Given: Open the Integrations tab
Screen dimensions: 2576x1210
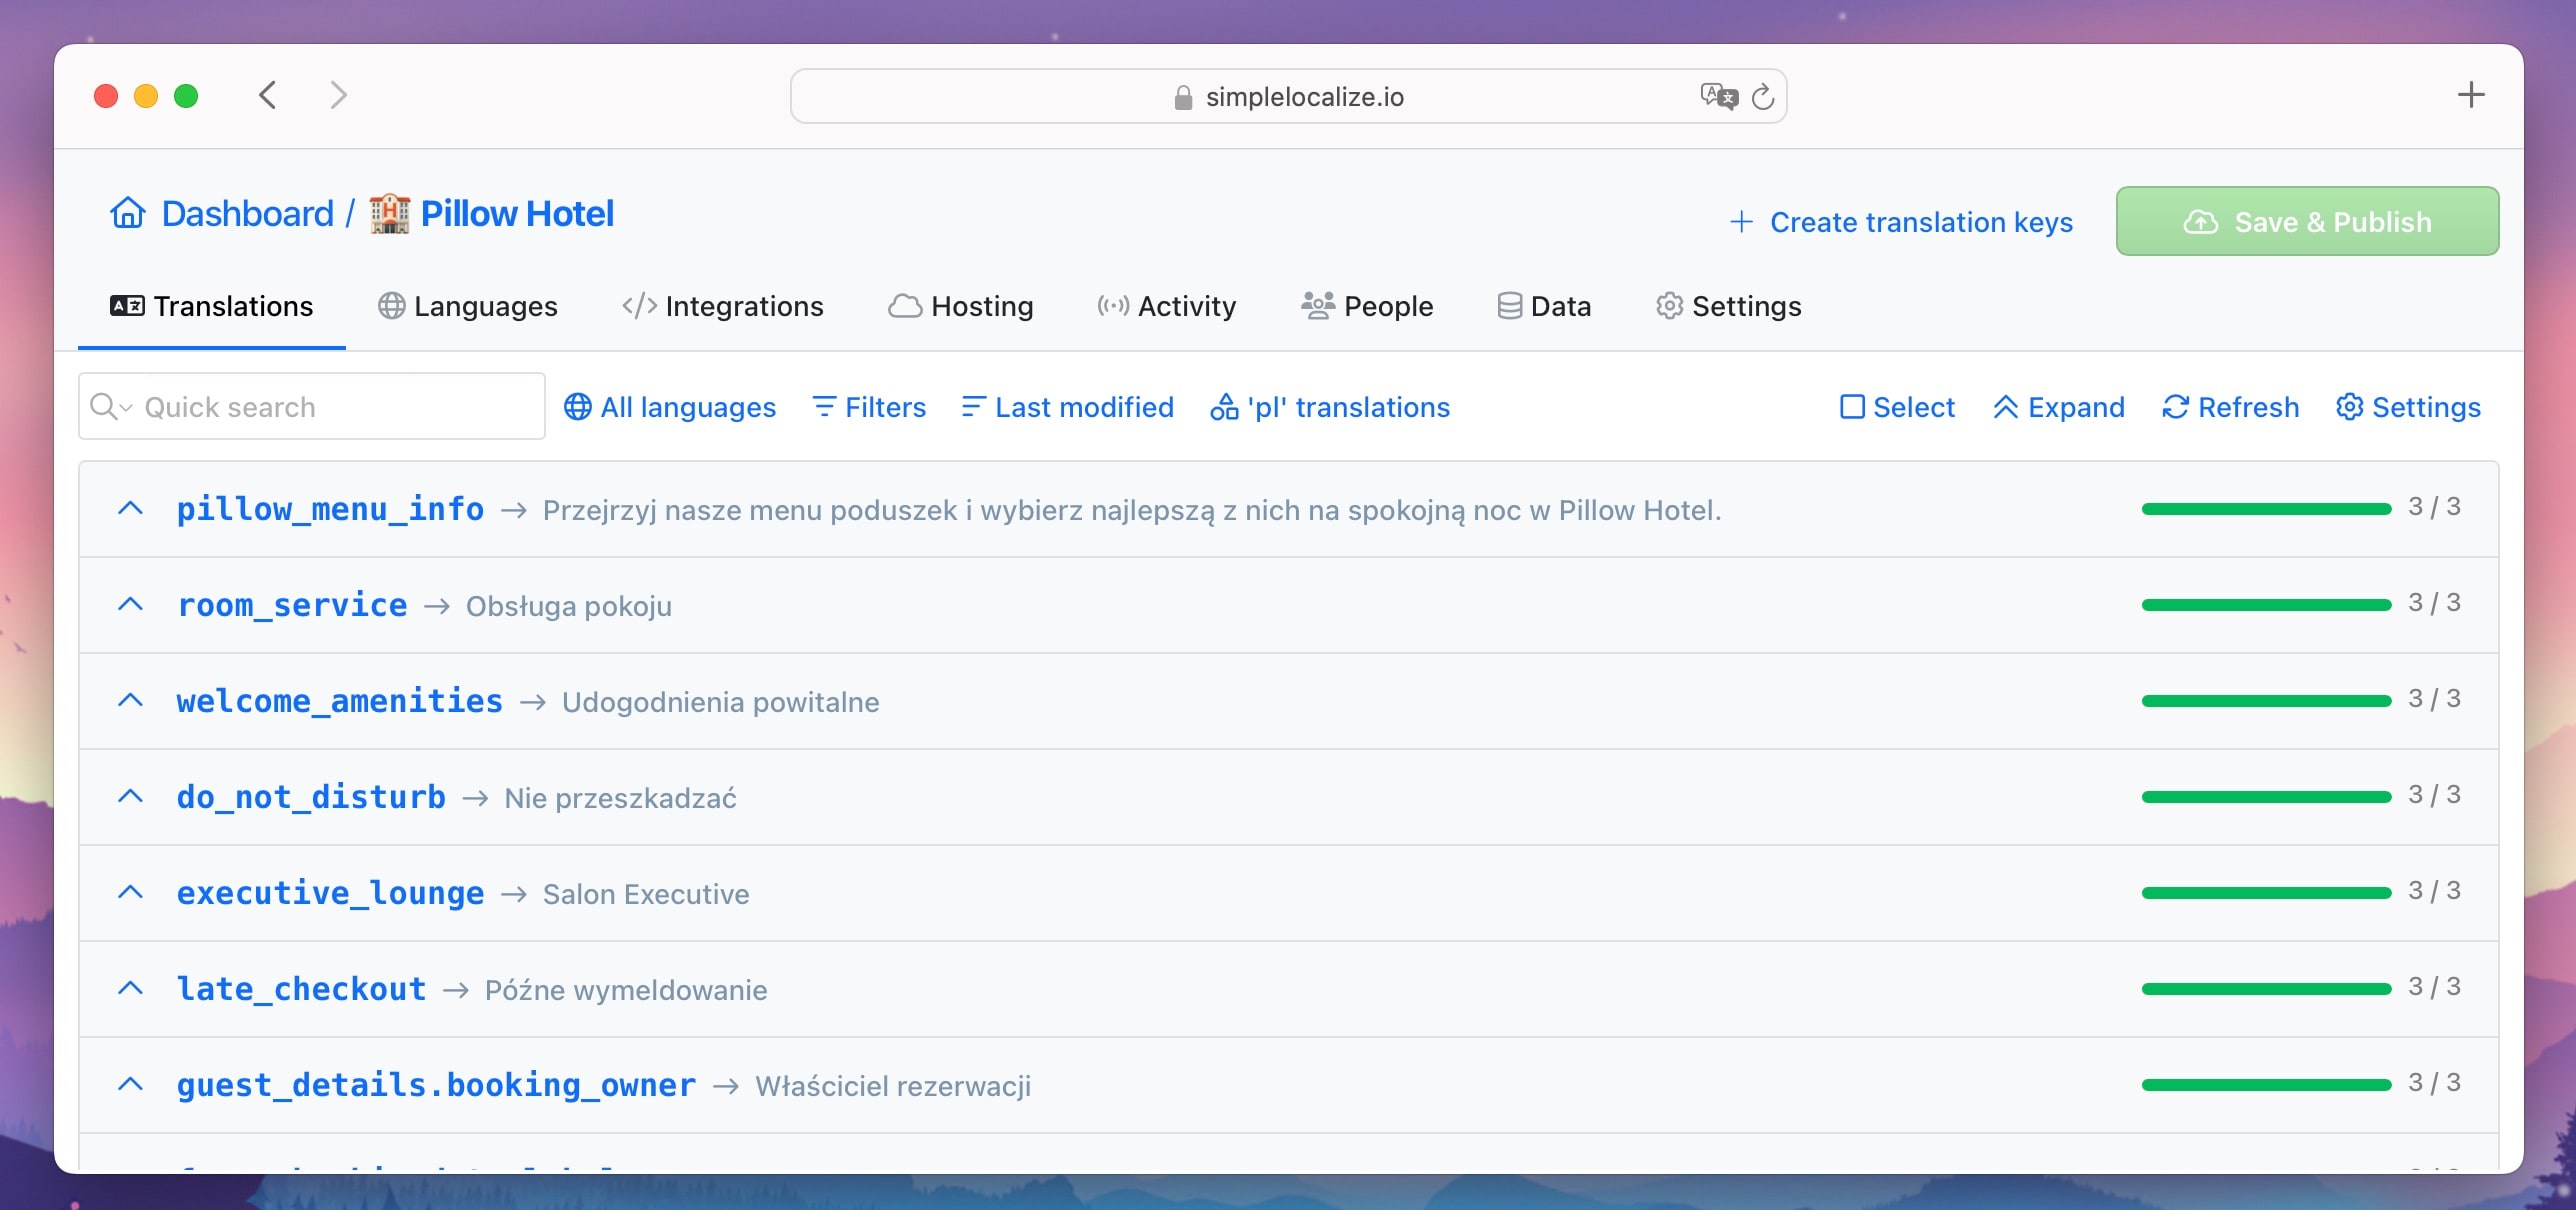Looking at the screenshot, I should 723,305.
